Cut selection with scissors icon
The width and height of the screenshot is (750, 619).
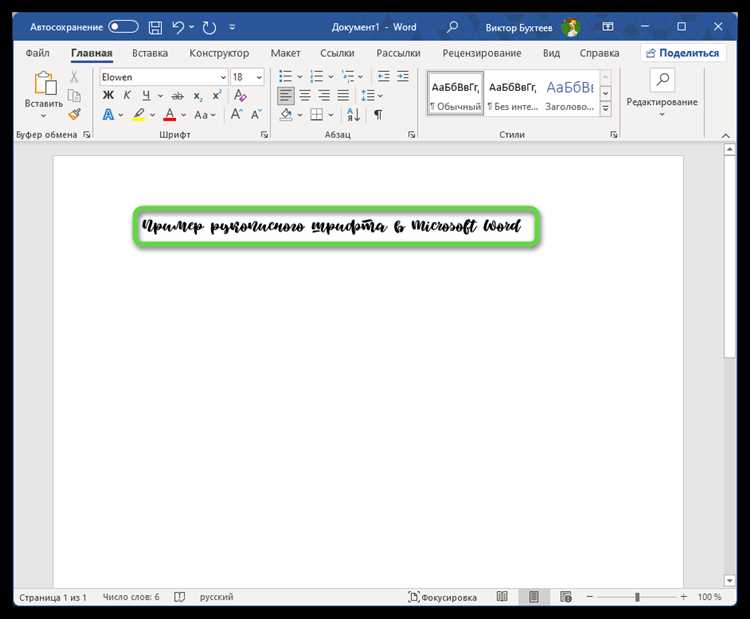pyautogui.click(x=74, y=77)
